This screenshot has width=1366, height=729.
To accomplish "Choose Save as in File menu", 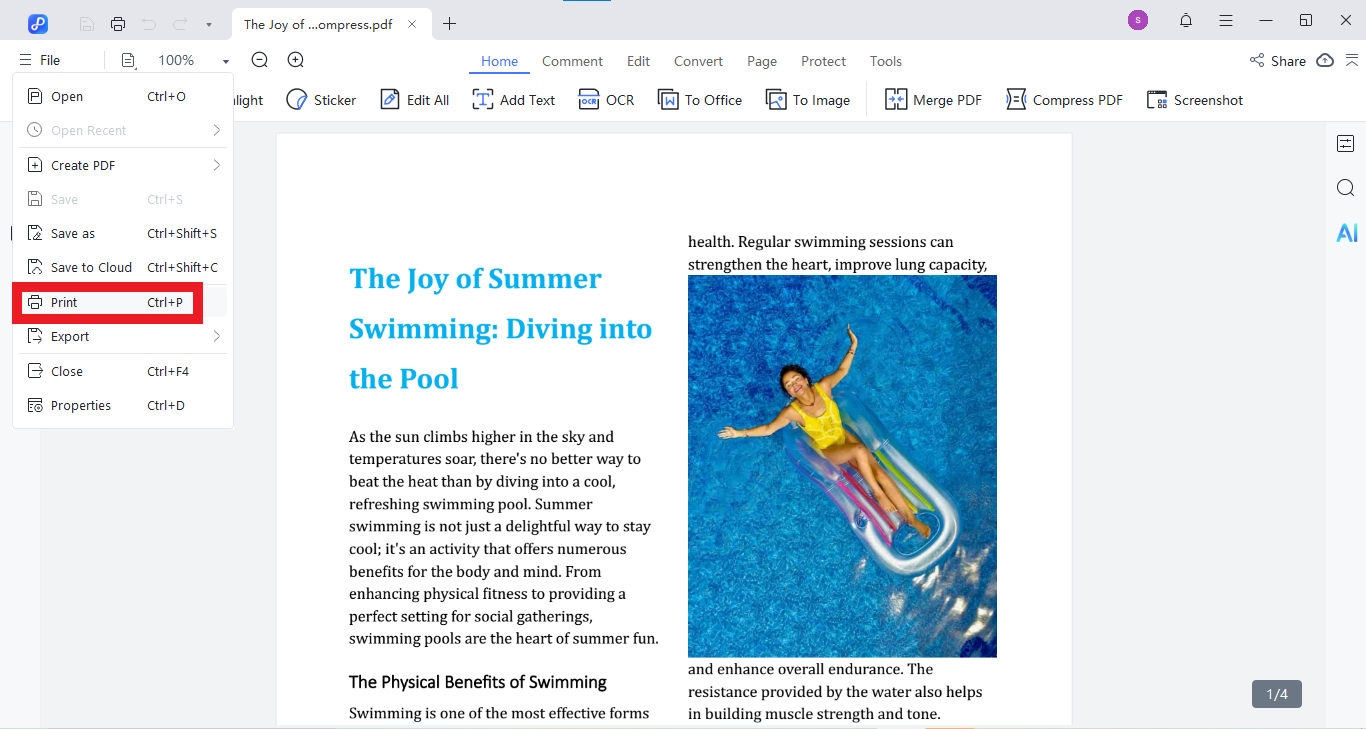I will 123,233.
